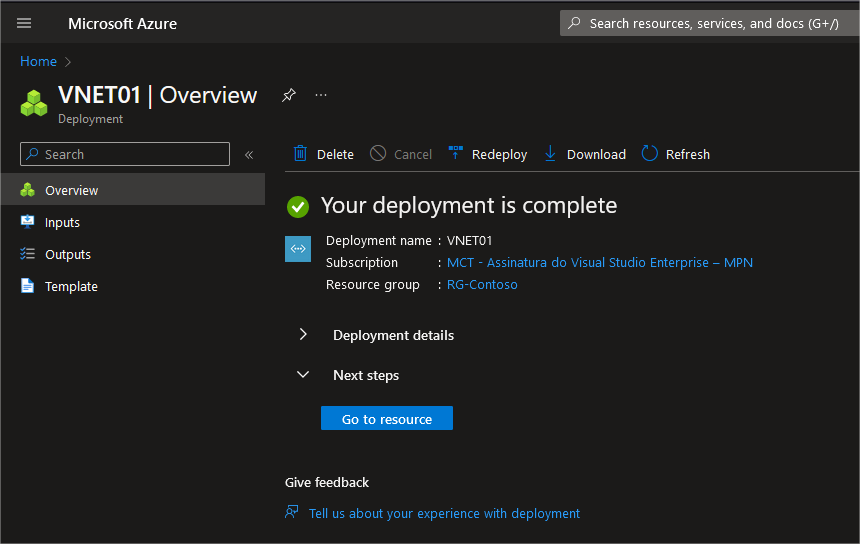Click the Refresh circular arrow icon
The image size is (860, 544).
tap(649, 154)
